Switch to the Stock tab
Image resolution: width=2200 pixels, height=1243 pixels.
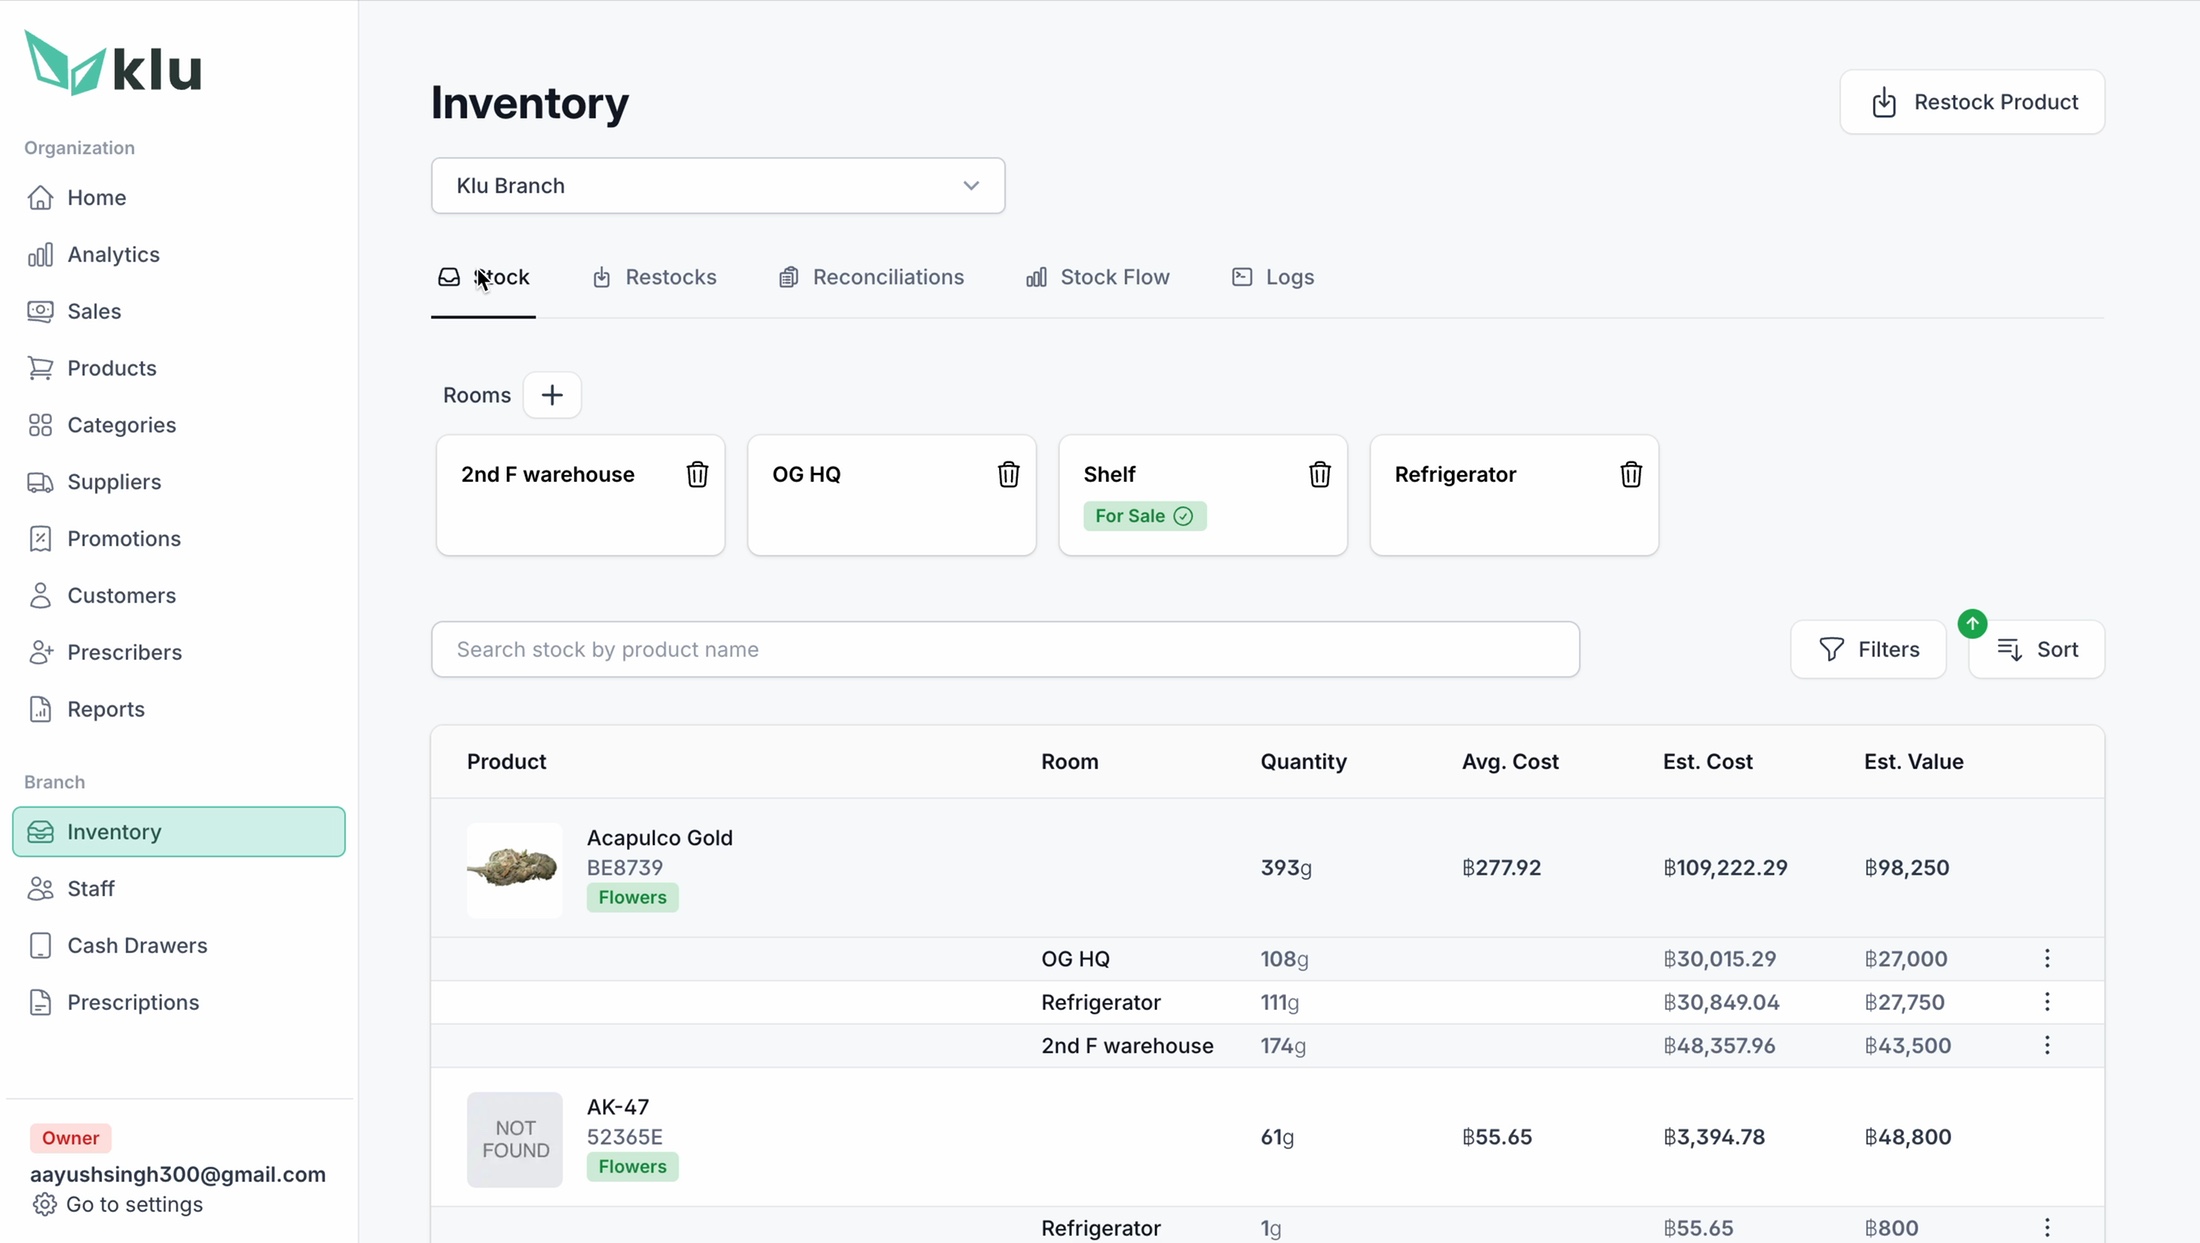484,277
